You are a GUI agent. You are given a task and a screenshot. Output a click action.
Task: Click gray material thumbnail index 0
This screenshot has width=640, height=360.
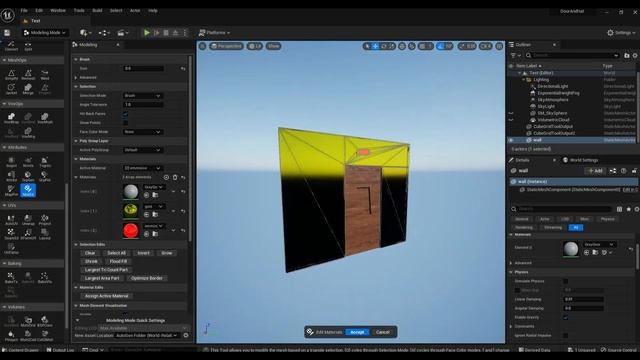[x=131, y=191]
